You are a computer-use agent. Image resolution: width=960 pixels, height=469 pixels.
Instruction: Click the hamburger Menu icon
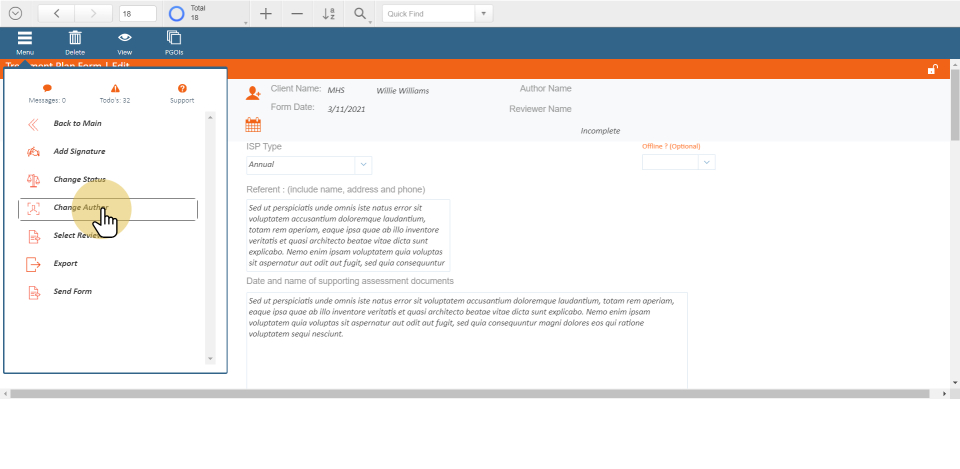point(25,38)
